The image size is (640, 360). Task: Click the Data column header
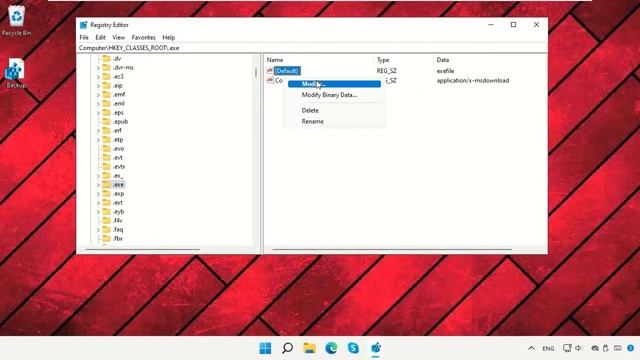pos(443,60)
